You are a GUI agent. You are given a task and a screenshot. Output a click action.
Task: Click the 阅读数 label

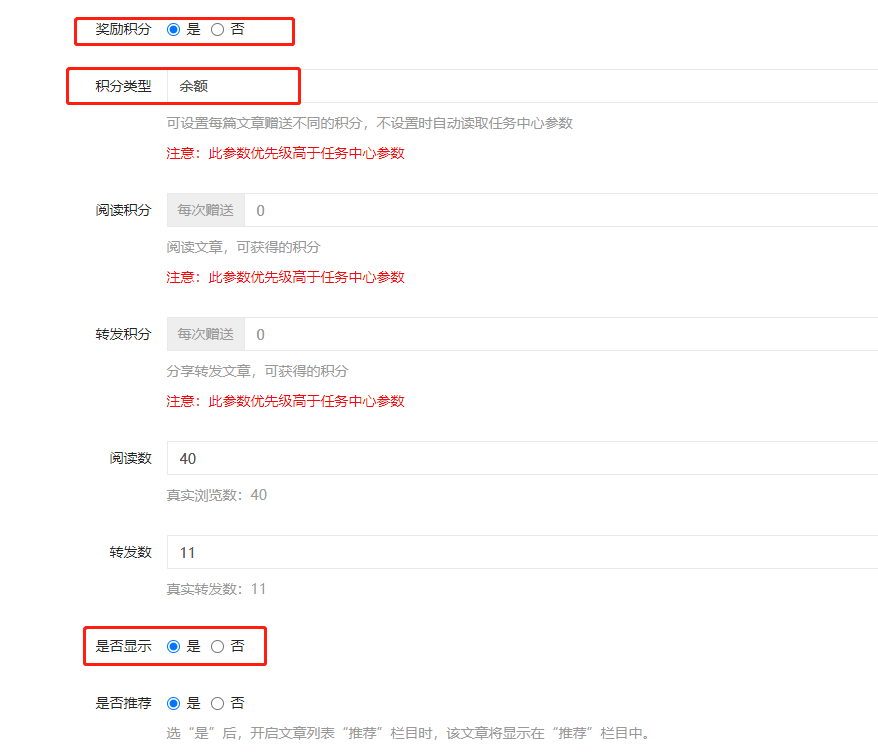tap(130, 459)
